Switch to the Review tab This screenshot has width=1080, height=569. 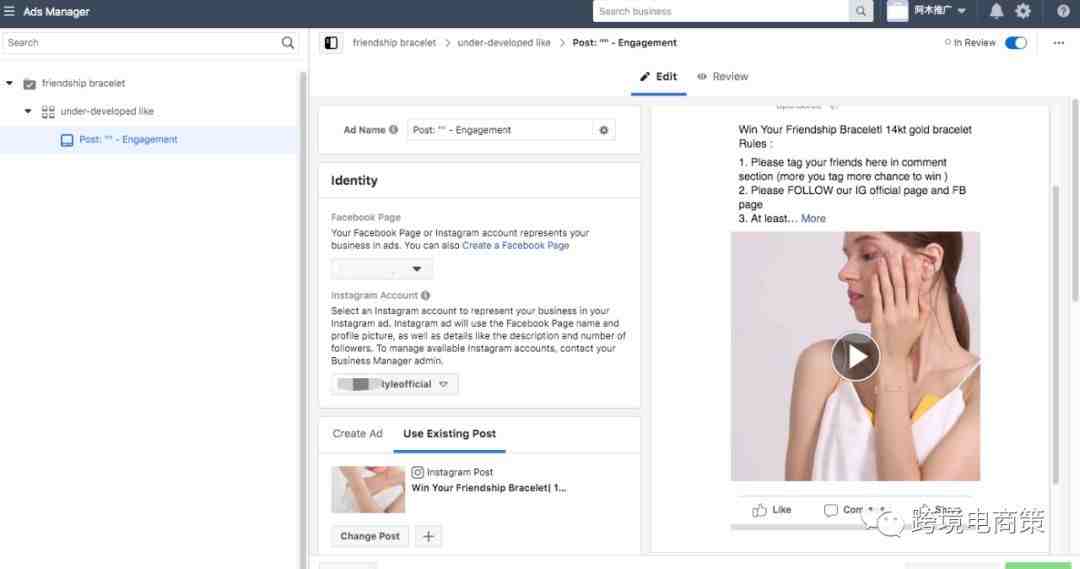723,76
